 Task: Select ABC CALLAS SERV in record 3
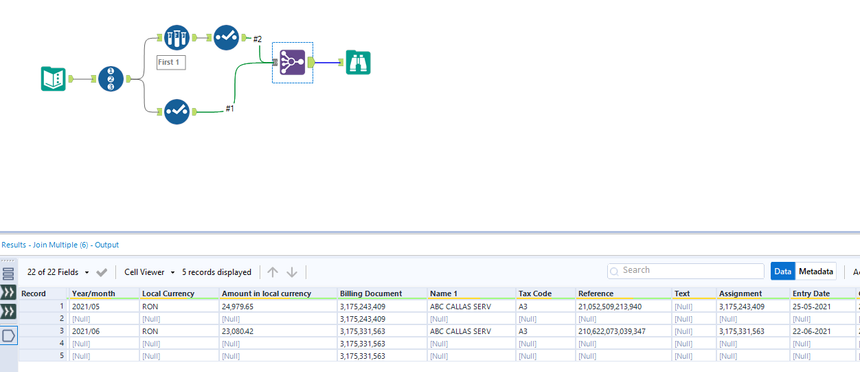coord(472,331)
